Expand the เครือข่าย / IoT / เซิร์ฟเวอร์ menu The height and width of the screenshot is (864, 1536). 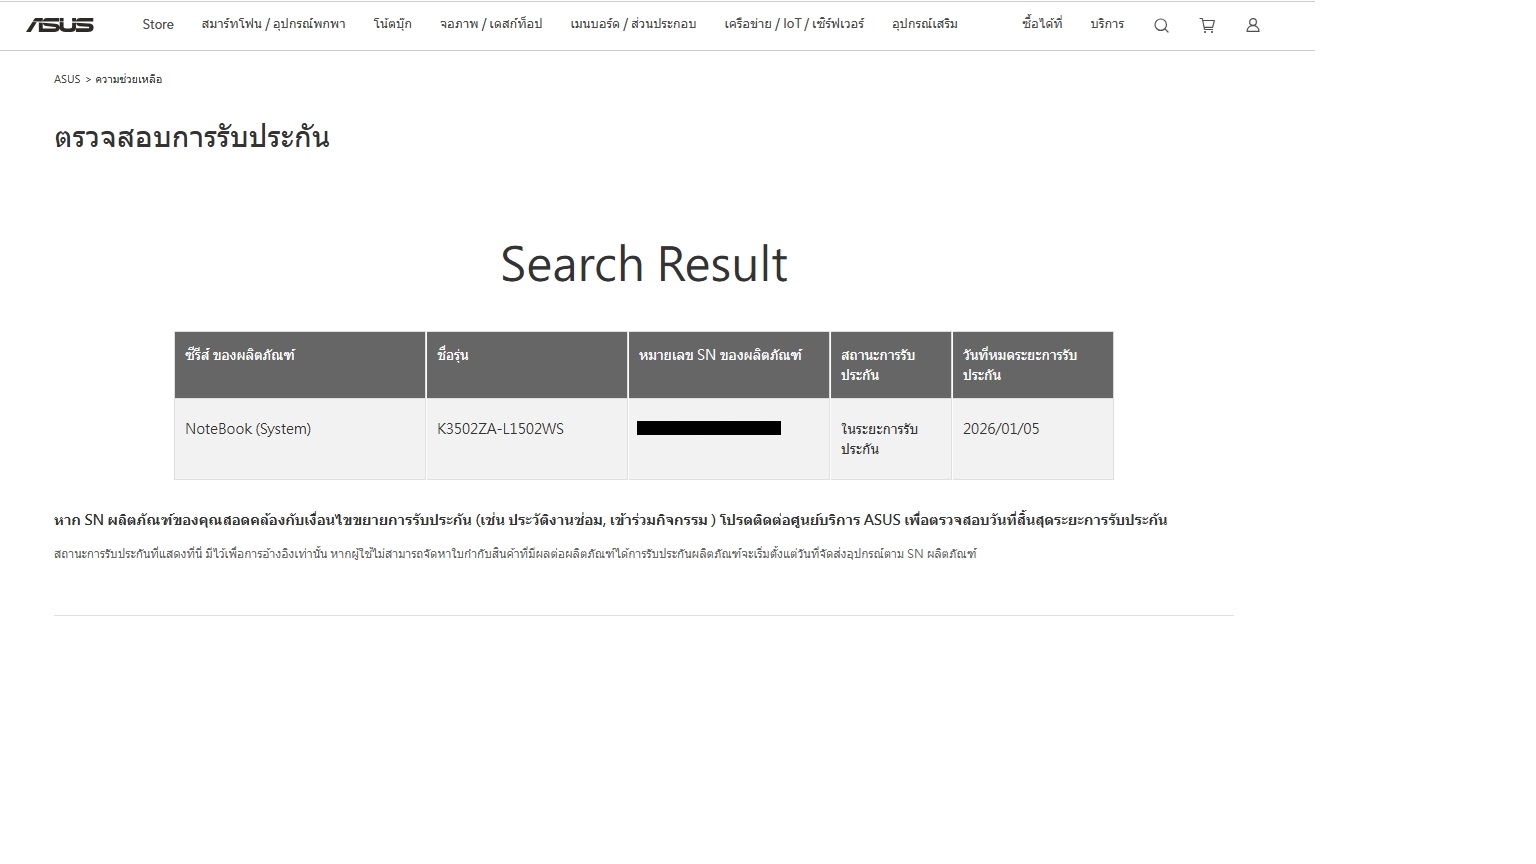point(794,24)
